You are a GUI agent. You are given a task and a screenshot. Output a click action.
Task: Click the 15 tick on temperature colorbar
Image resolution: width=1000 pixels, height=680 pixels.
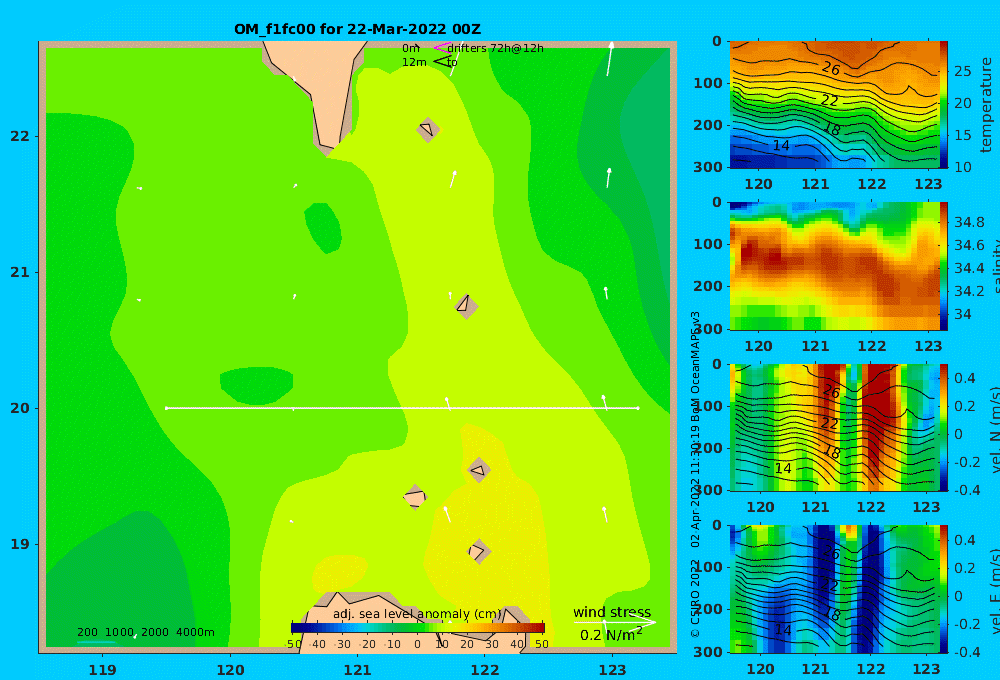(962, 135)
